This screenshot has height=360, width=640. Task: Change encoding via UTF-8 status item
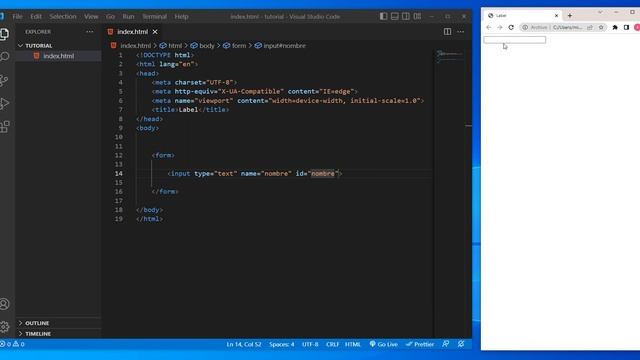pyautogui.click(x=310, y=344)
